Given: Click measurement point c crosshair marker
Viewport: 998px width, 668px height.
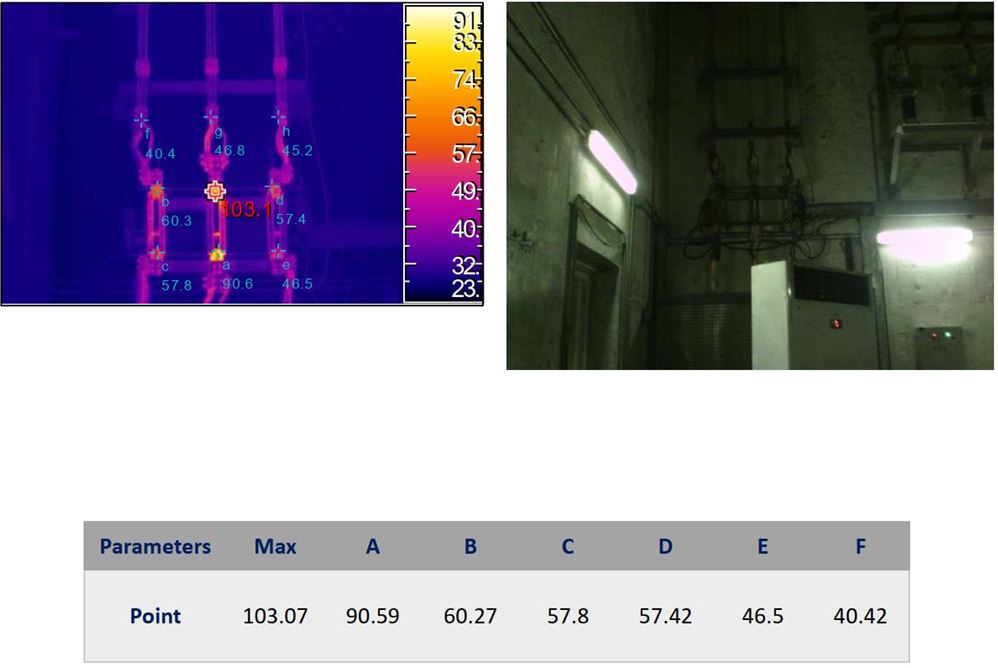Looking at the screenshot, I should pos(156,253).
